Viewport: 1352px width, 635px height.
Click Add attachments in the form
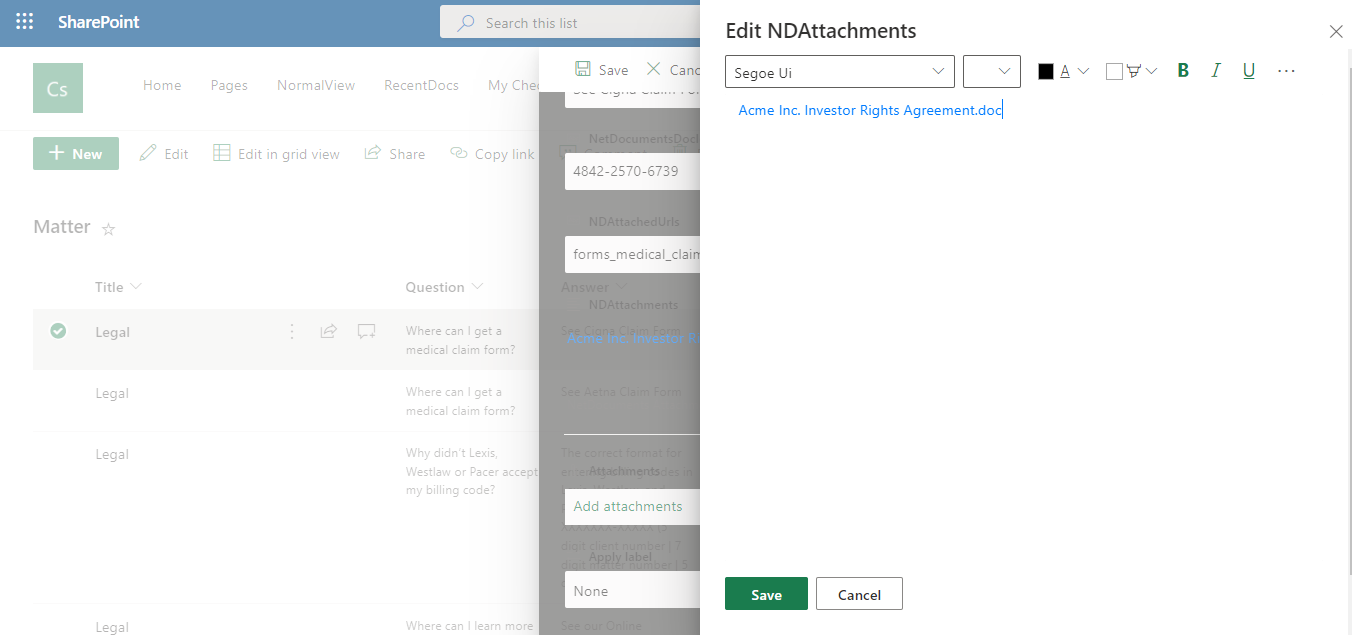click(628, 506)
